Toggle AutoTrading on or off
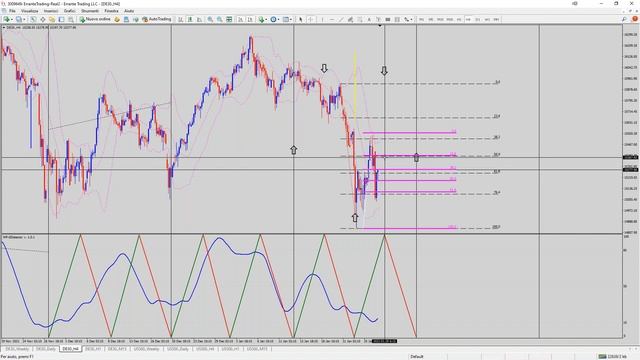This screenshot has width=640, height=360. 157,19
